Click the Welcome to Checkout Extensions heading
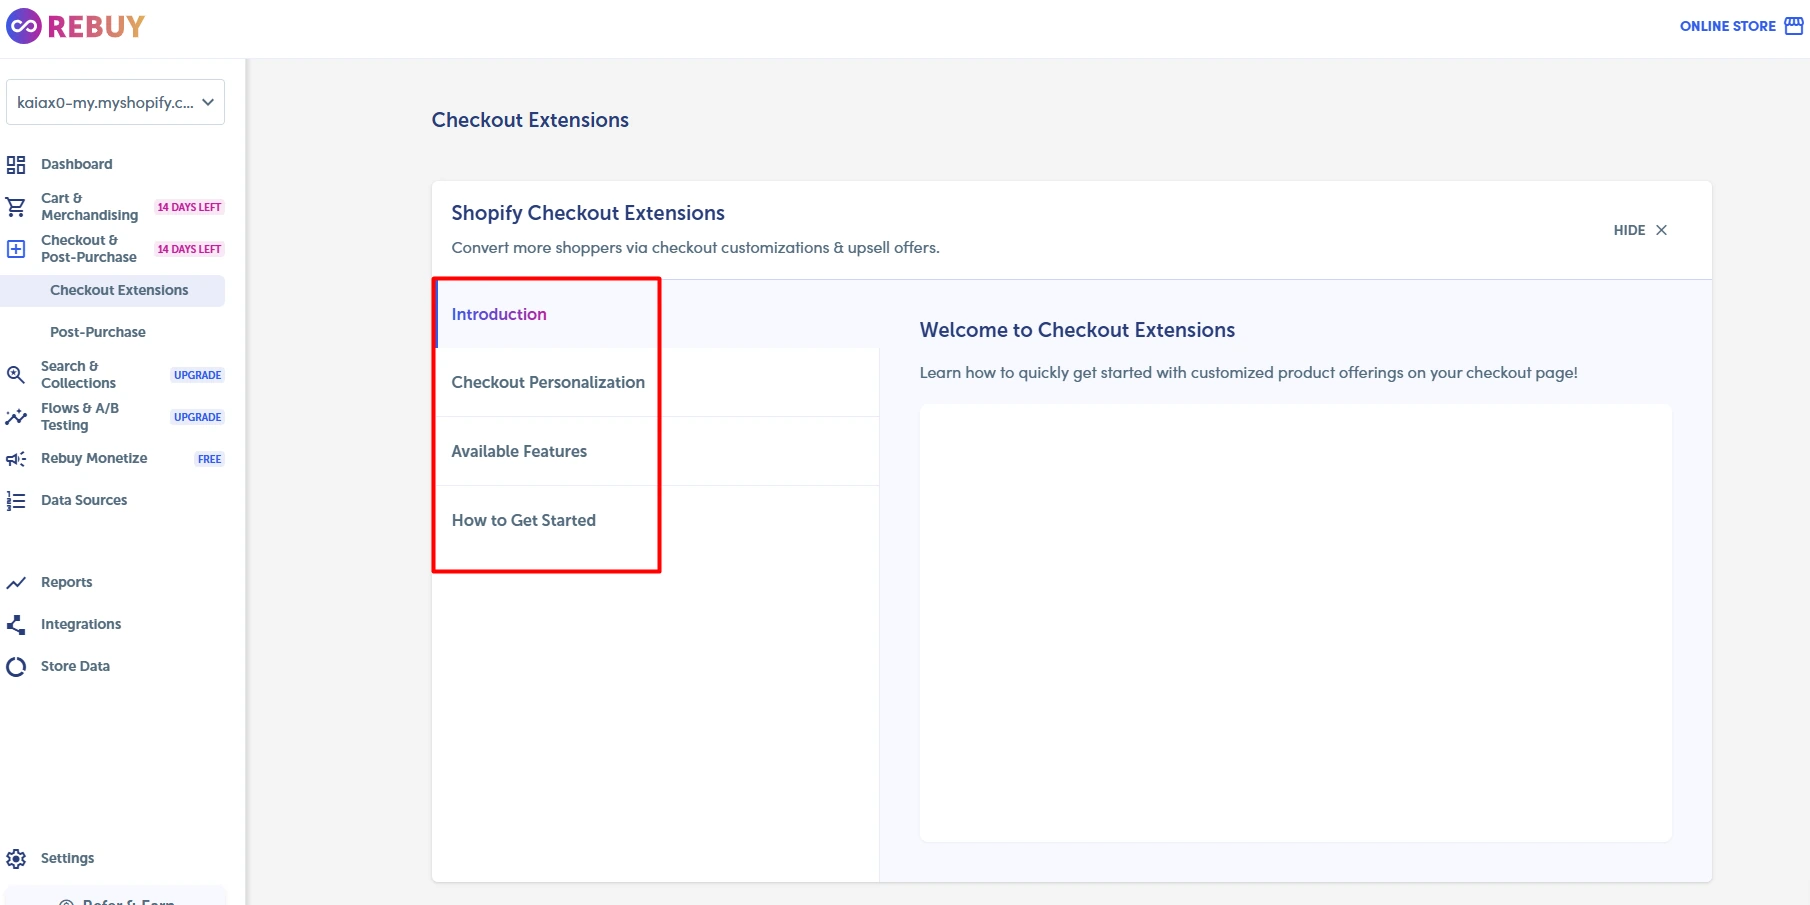Viewport: 1810px width, 905px height. (x=1077, y=330)
